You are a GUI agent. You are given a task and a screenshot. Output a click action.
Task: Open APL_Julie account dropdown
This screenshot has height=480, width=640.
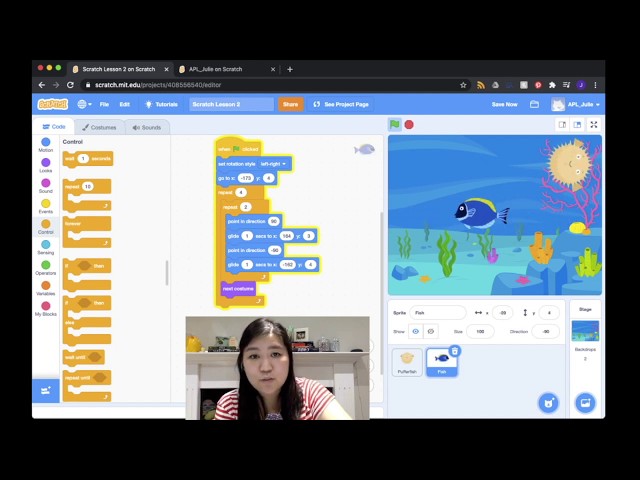pos(576,104)
